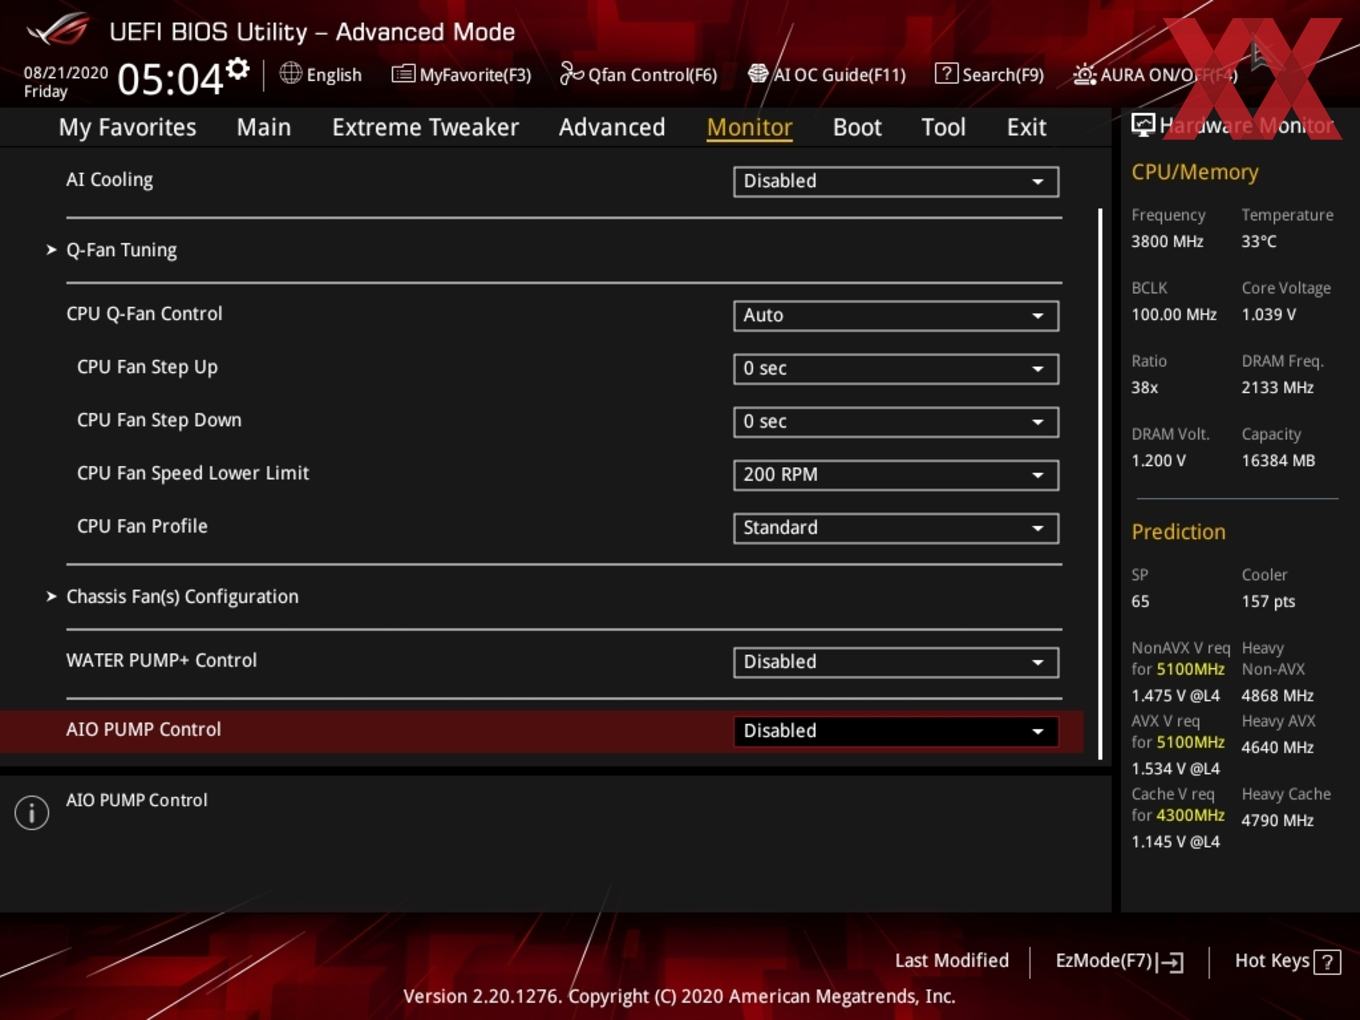1360x1020 pixels.
Task: Click the Qfan Control(F6) label
Action: tap(652, 75)
